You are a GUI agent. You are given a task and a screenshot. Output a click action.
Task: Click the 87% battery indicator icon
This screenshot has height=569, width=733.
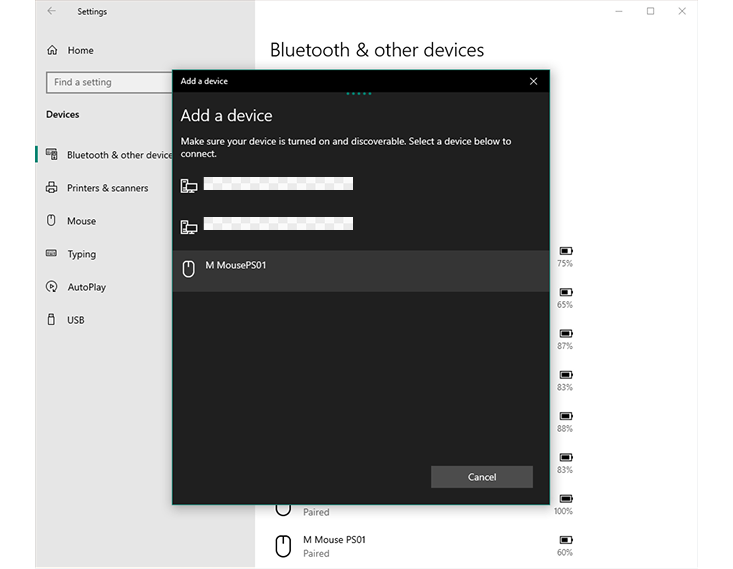[x=566, y=333]
